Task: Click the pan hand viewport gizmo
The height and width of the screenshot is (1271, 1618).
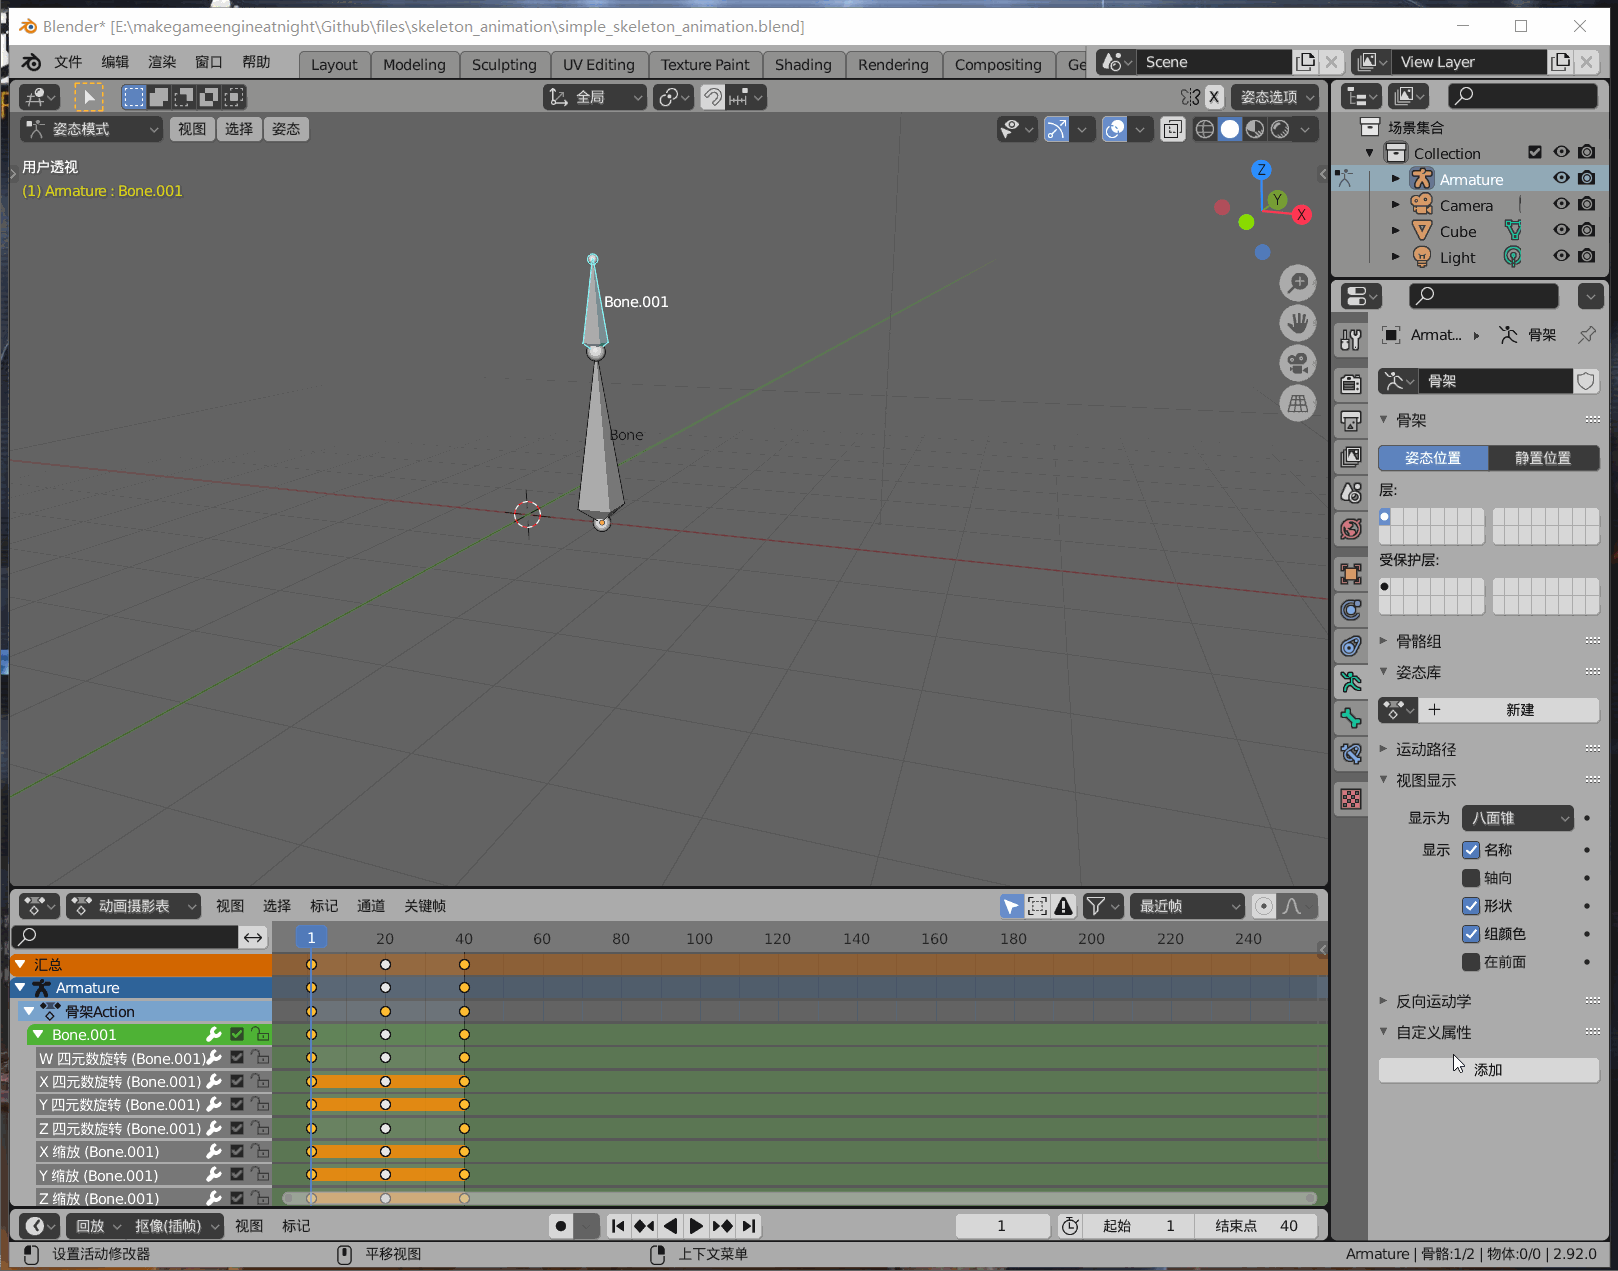Action: point(1298,323)
